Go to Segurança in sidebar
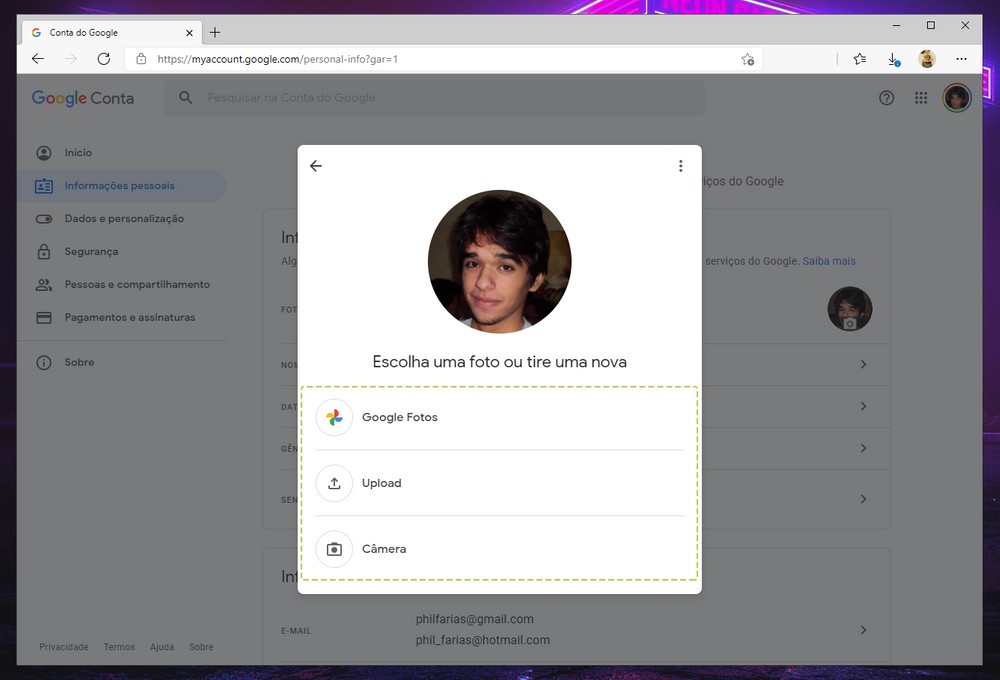This screenshot has width=1000, height=680. click(x=91, y=252)
